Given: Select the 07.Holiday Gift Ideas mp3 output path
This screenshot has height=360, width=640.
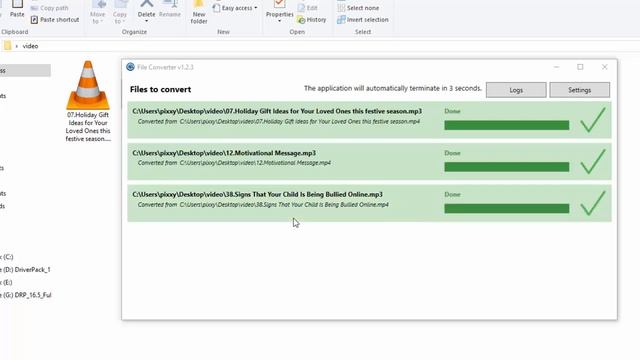Looking at the screenshot, I should (x=277, y=111).
